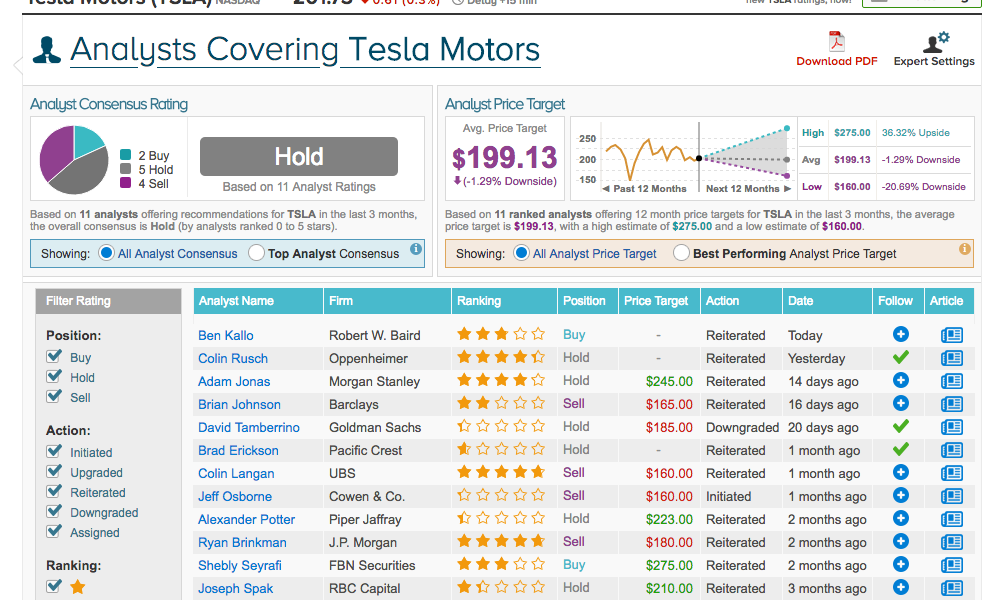Screen dimensions: 998x600
Task: Open the article icon in Colin Langan's row
Action: (x=952, y=473)
